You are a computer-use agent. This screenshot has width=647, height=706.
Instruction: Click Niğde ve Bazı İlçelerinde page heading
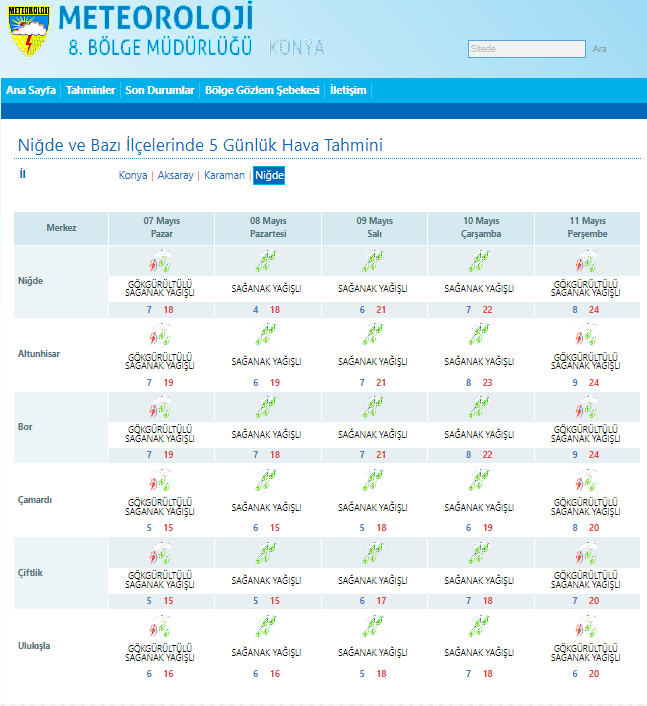pos(200,145)
